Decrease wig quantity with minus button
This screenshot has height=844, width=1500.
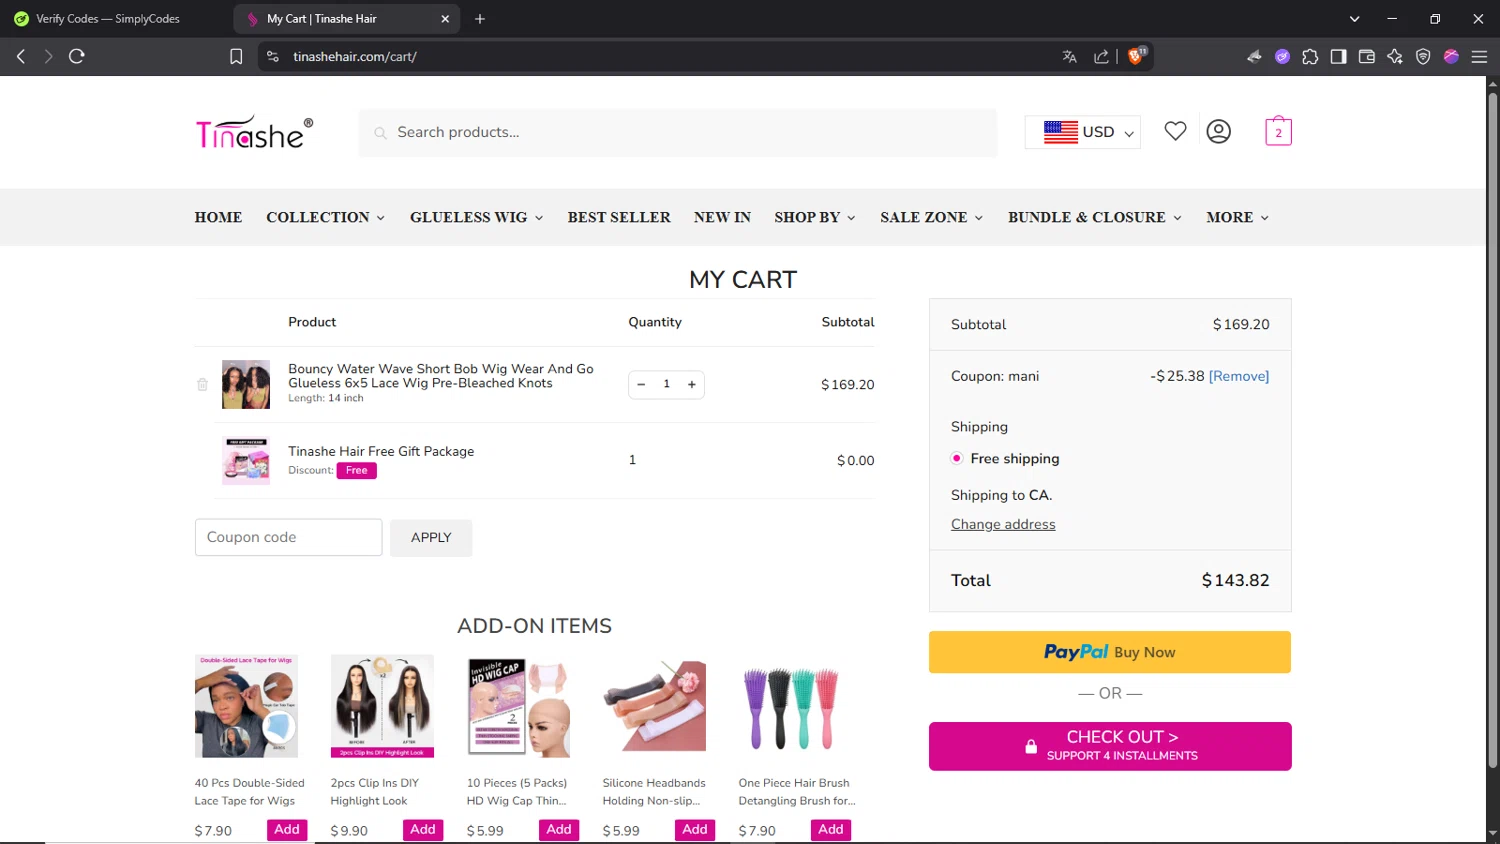coord(641,384)
